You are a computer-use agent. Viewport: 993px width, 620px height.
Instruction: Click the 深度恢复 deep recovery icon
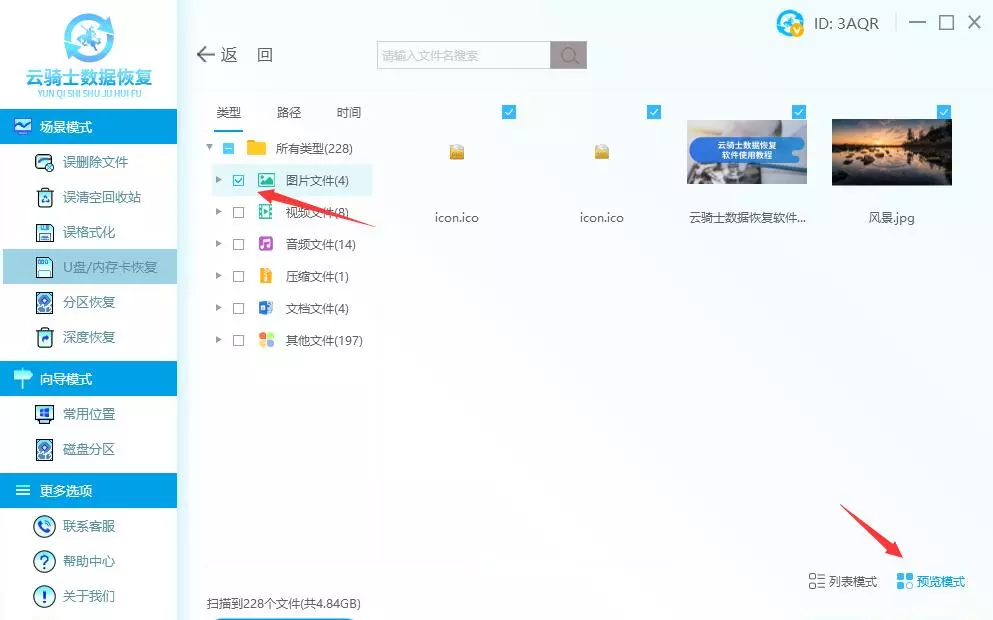tap(44, 338)
